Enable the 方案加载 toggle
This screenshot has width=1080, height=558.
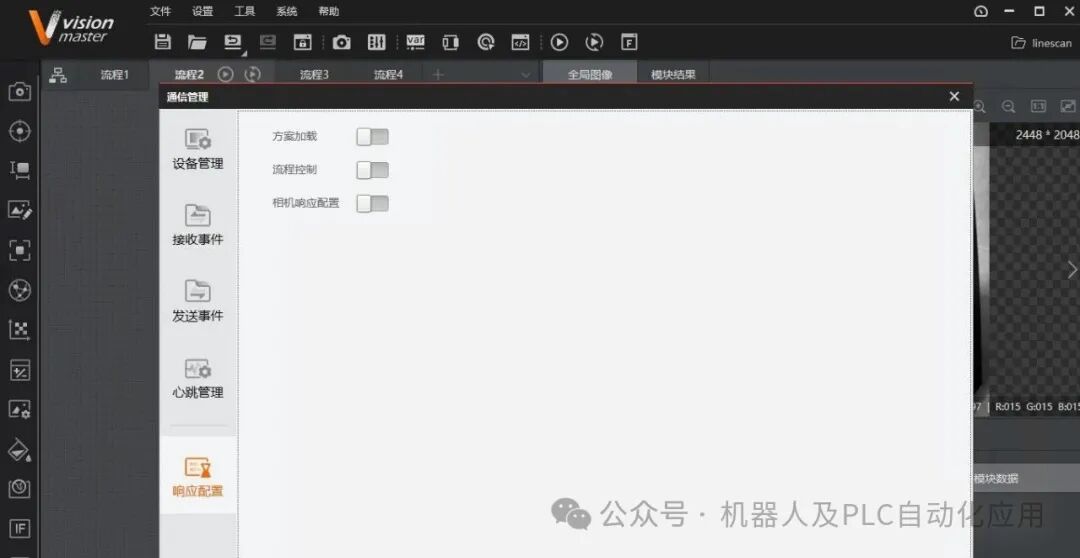click(x=373, y=137)
